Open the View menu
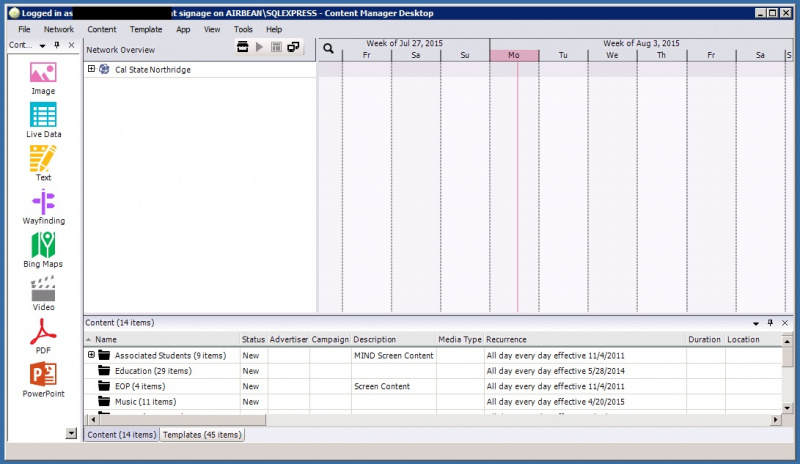The image size is (800, 464). (212, 29)
